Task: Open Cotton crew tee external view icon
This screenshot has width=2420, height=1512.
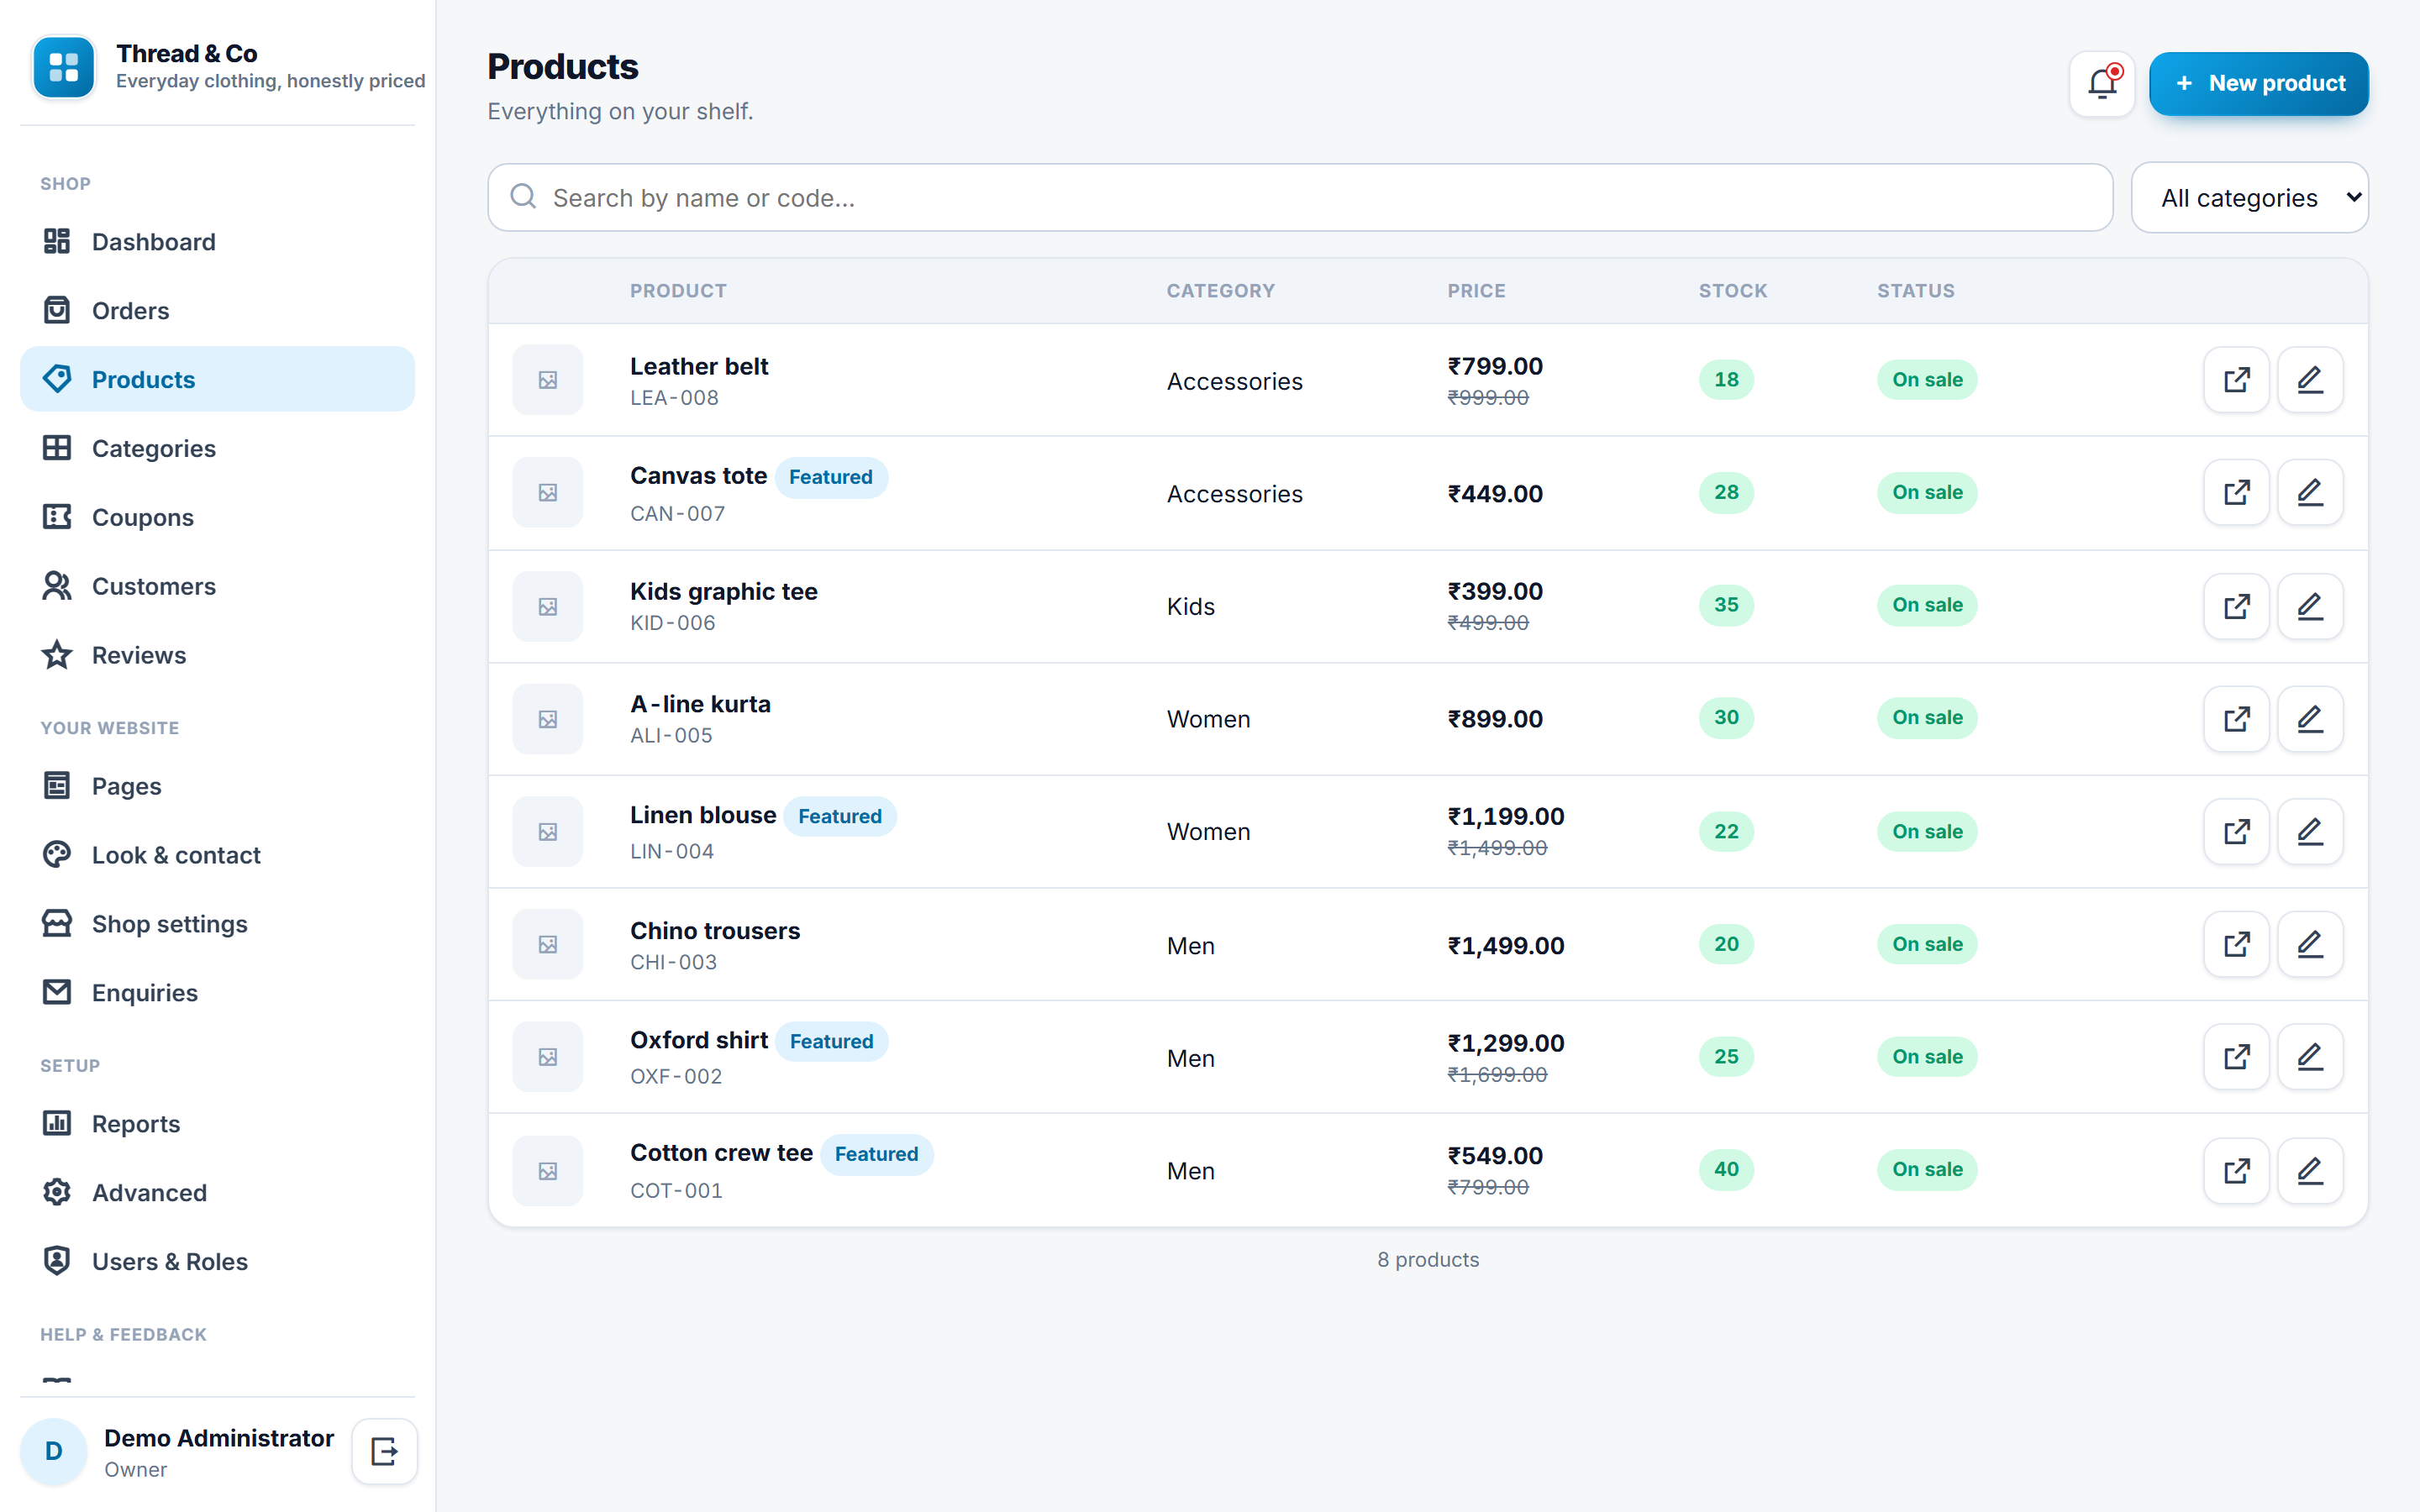Action: point(2236,1170)
